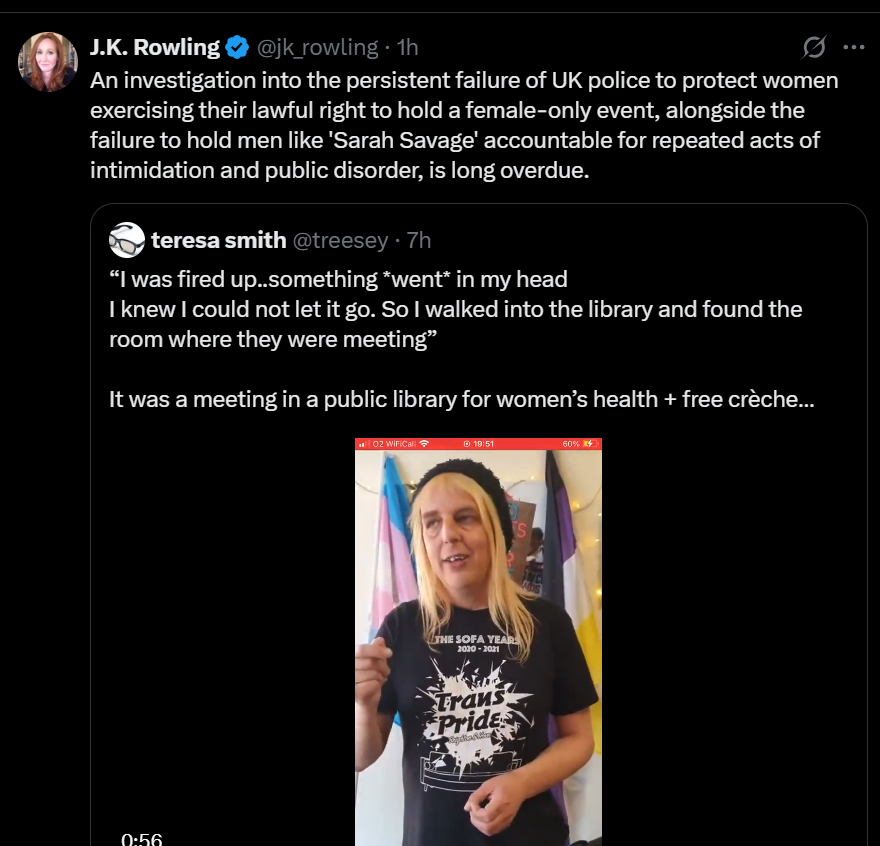Open the @treesey handle profile
This screenshot has width=880, height=846.
[339, 240]
